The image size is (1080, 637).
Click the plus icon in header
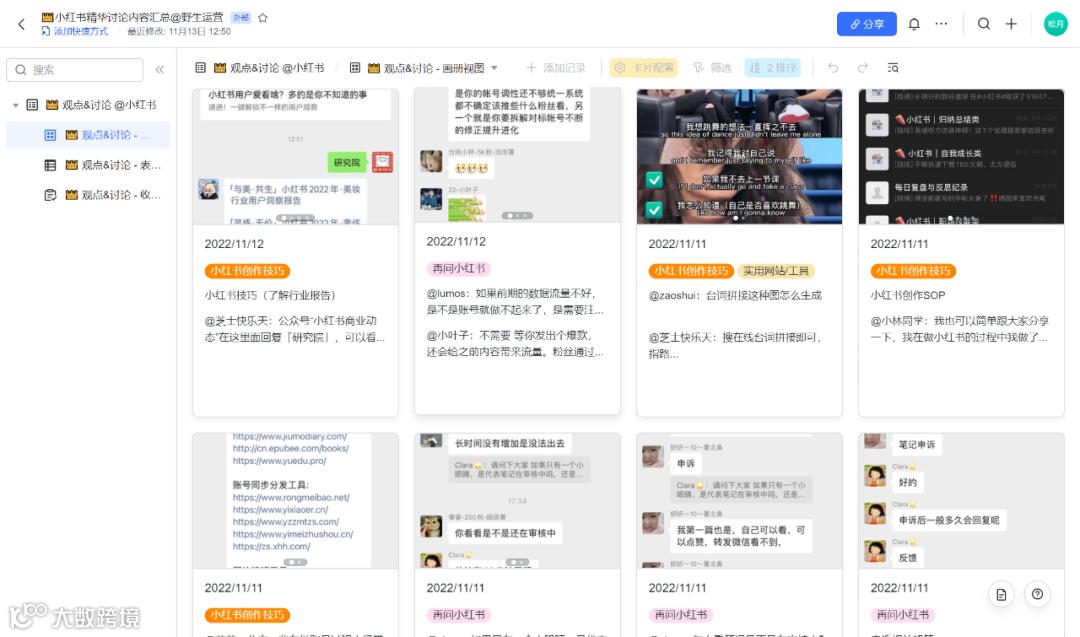point(1011,24)
